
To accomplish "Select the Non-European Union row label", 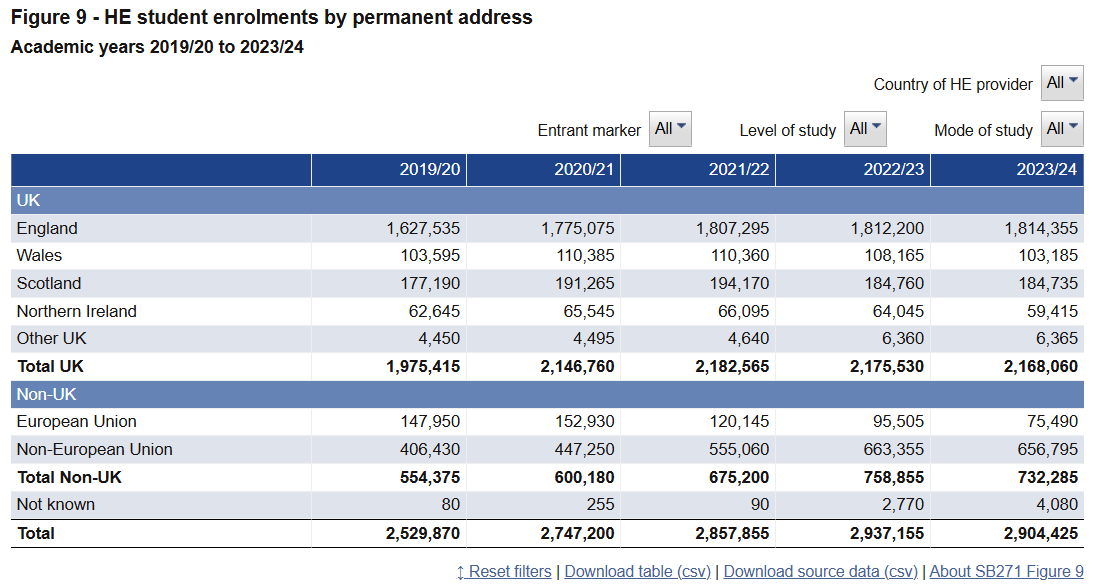I will click(x=94, y=449).
